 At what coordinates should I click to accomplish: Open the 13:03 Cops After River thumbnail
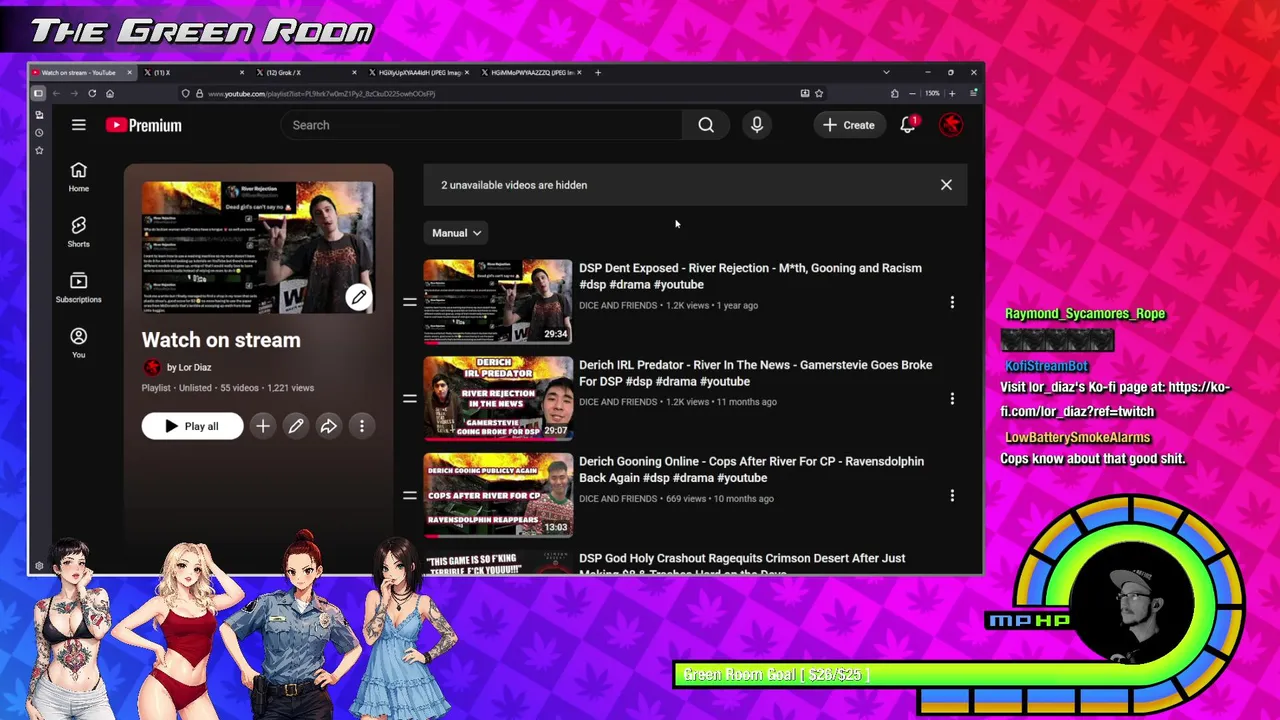coord(498,495)
